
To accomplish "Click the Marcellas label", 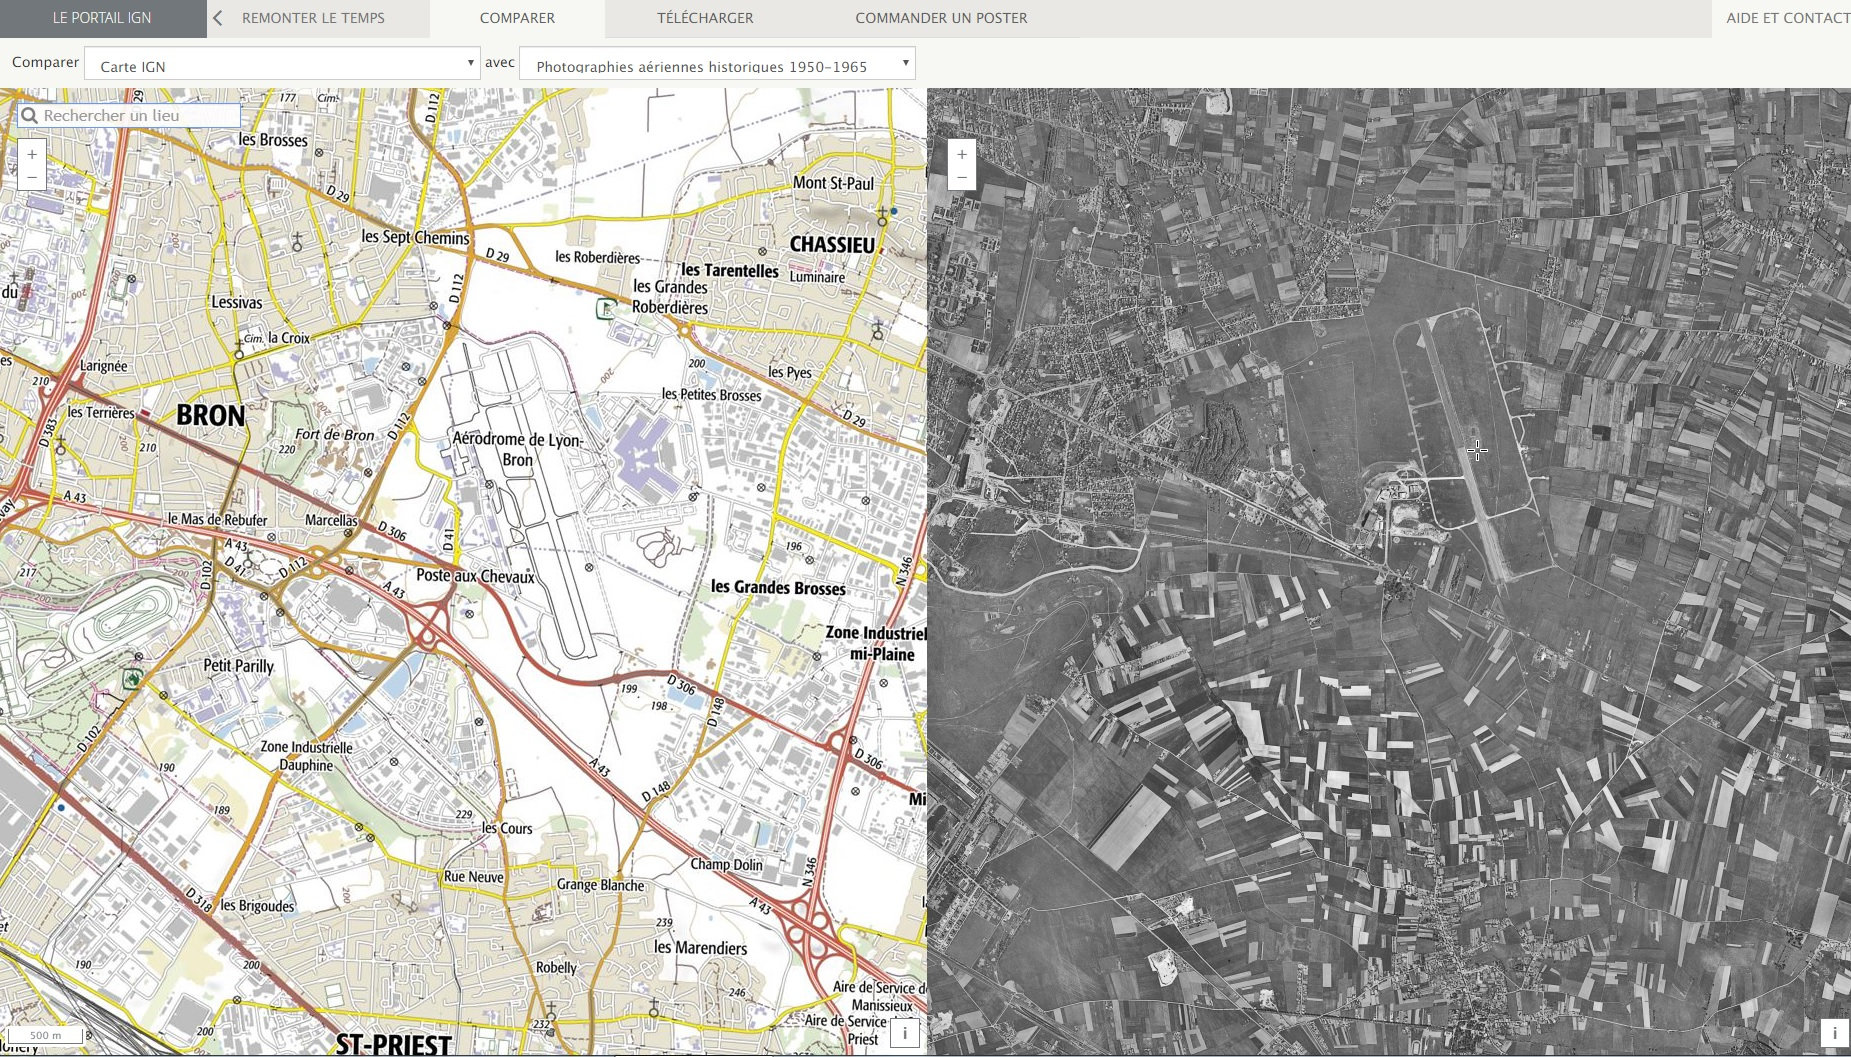I will (331, 521).
